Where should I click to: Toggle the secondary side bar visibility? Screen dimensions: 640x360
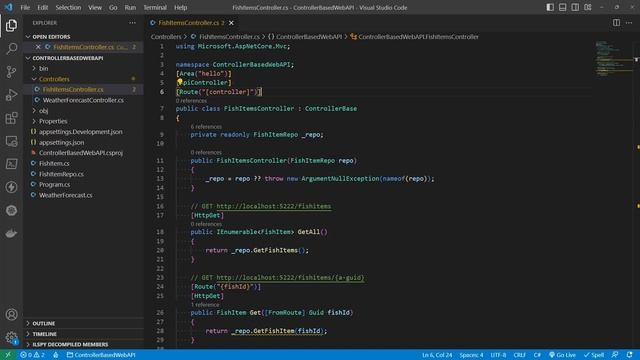575,7
